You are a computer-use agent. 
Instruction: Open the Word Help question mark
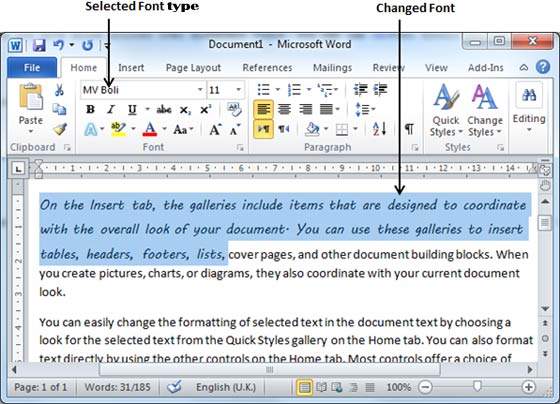tap(543, 67)
